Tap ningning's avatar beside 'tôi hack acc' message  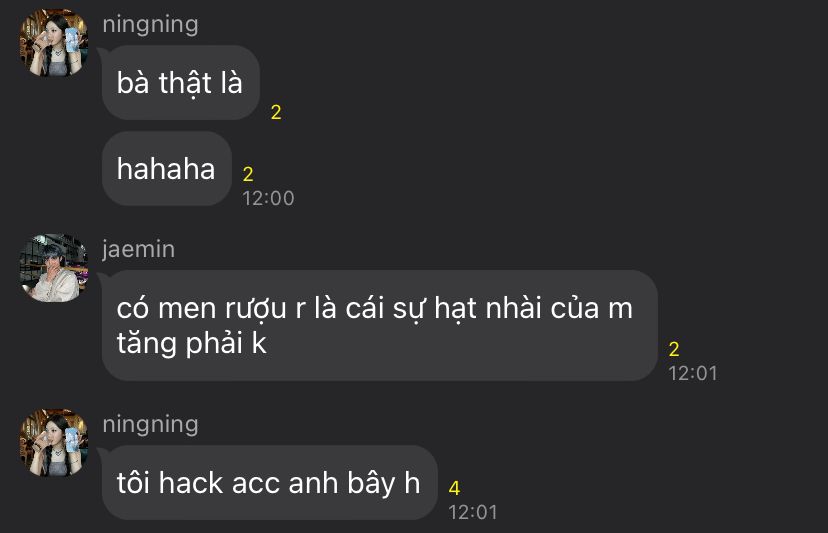(x=54, y=443)
